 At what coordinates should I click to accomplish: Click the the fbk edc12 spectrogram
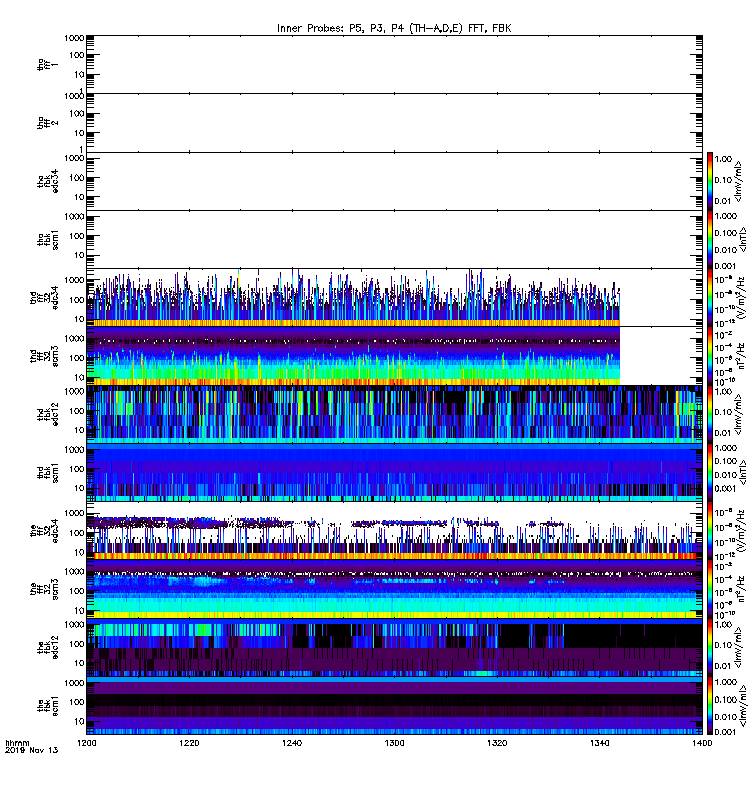394,647
